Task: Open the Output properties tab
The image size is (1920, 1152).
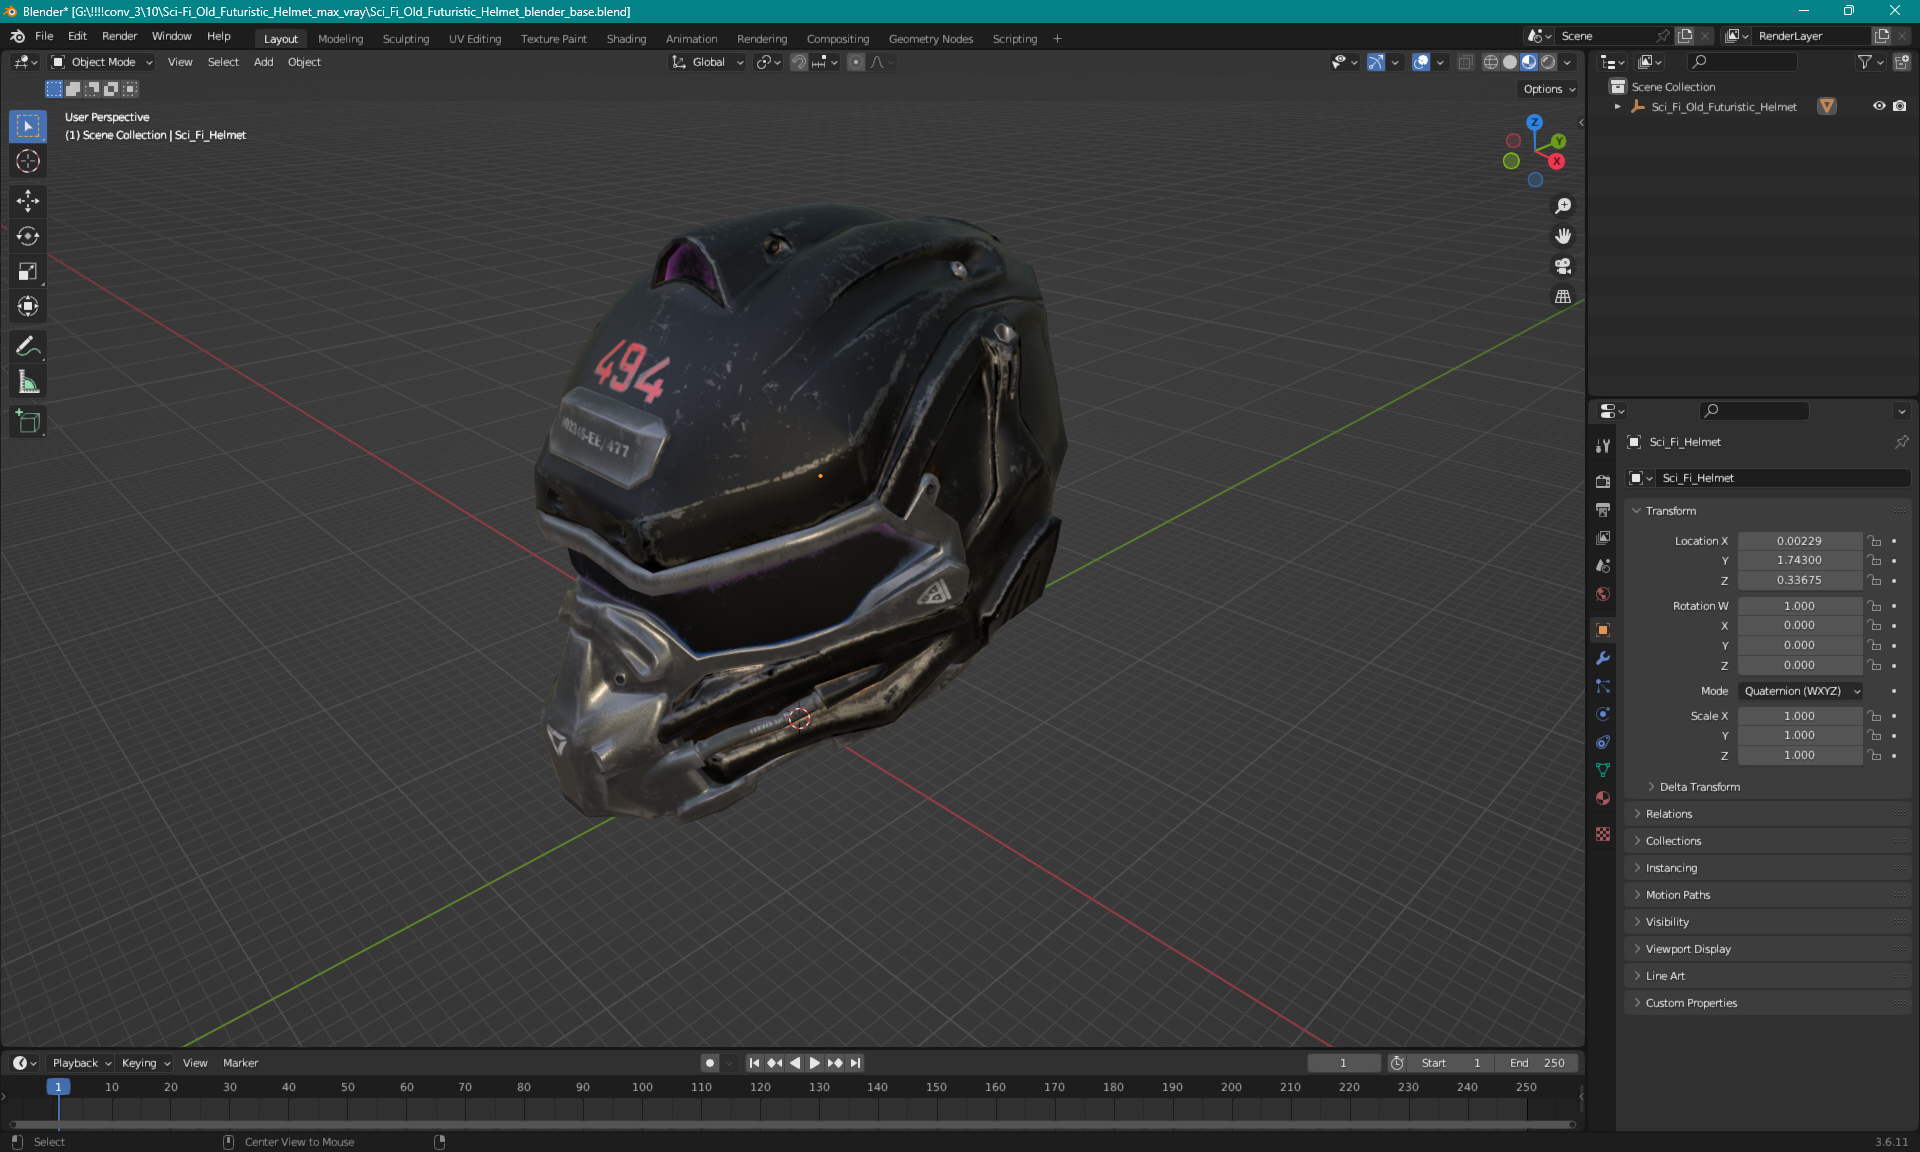Action: coord(1603,510)
